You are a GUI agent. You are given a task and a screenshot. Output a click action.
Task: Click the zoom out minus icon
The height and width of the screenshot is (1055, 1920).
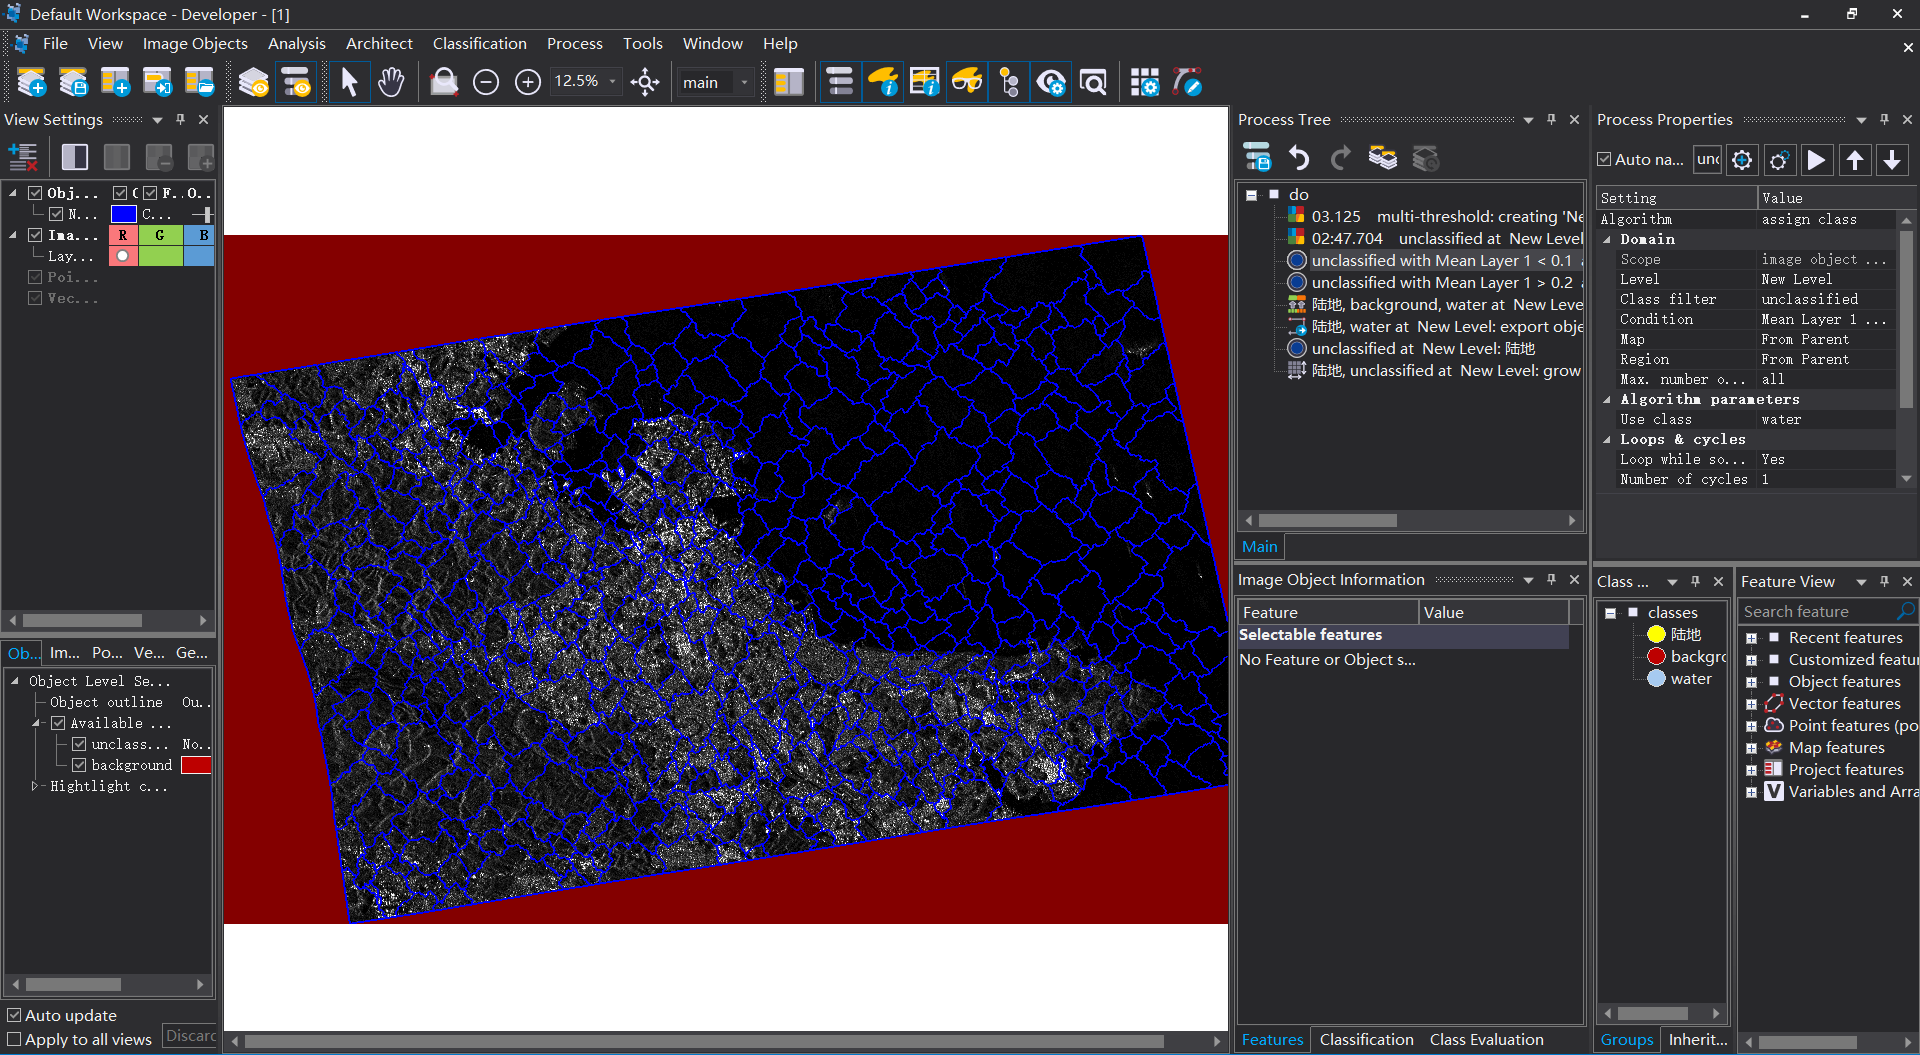click(x=486, y=82)
